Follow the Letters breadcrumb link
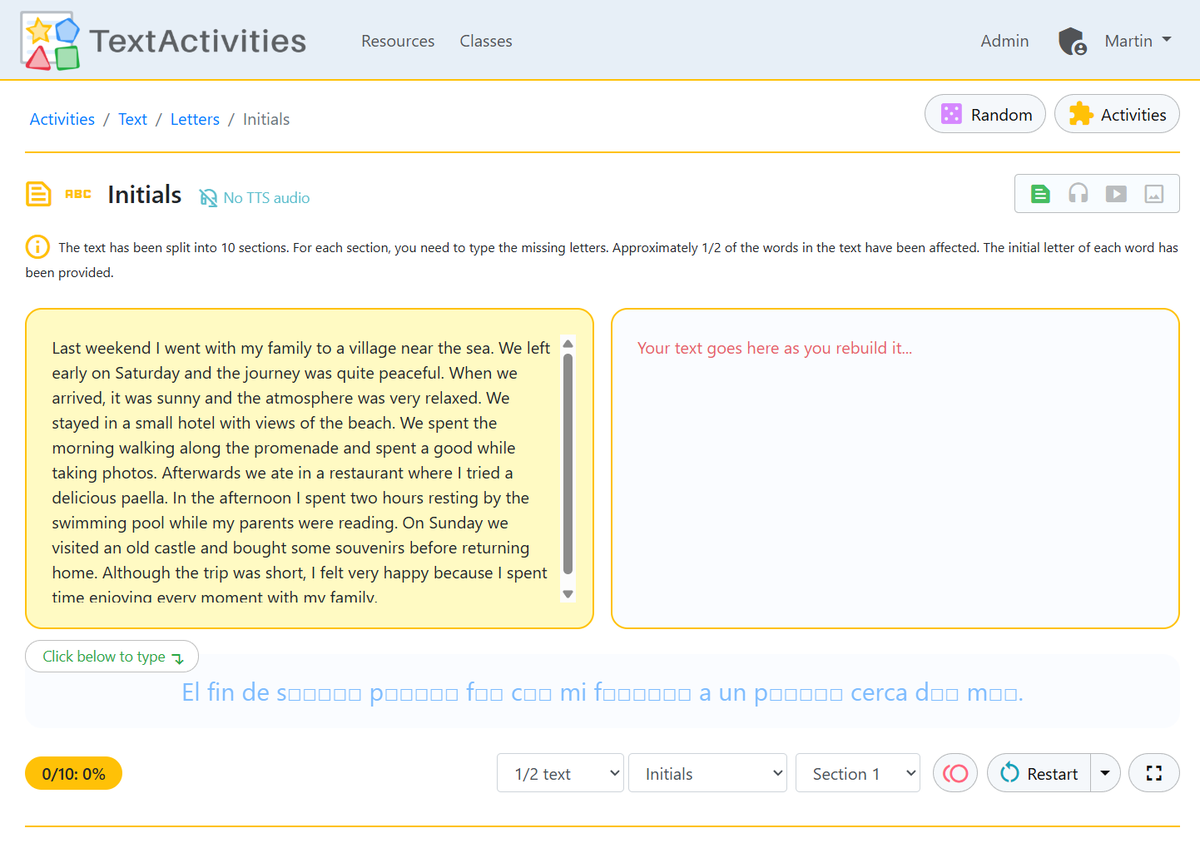1200x853 pixels. click(195, 119)
